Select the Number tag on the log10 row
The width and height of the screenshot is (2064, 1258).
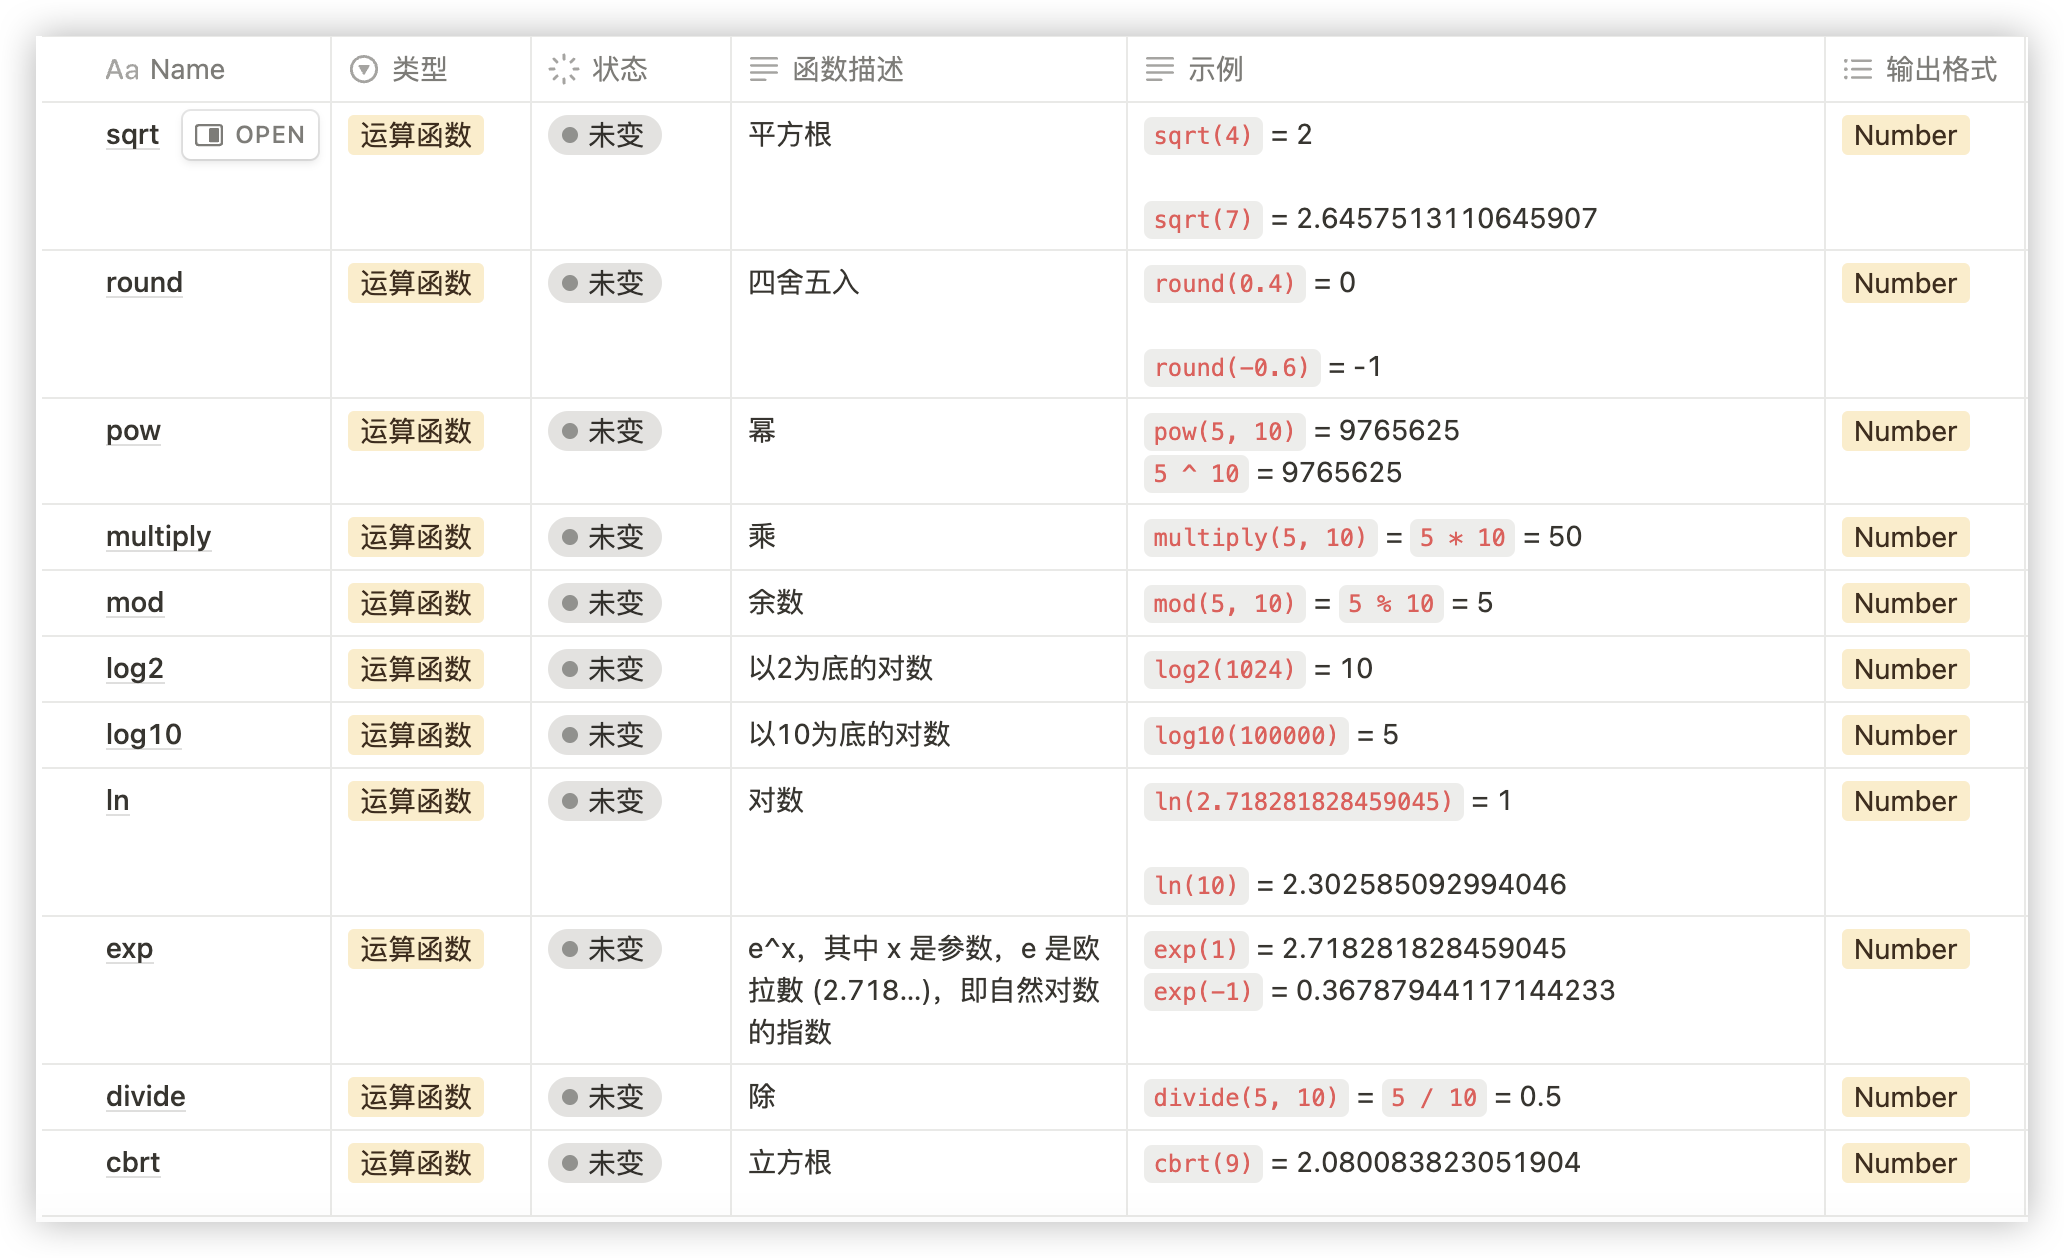(x=1903, y=735)
